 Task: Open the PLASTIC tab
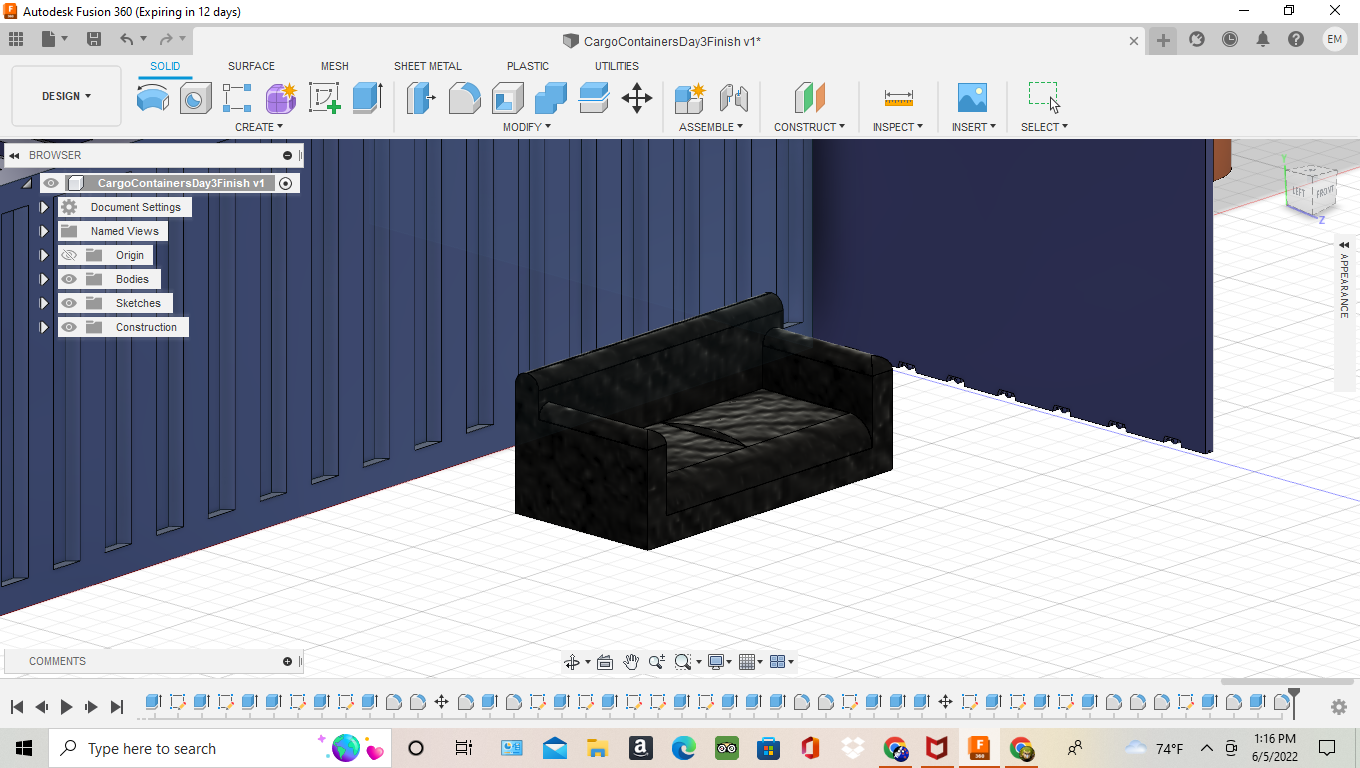click(528, 66)
